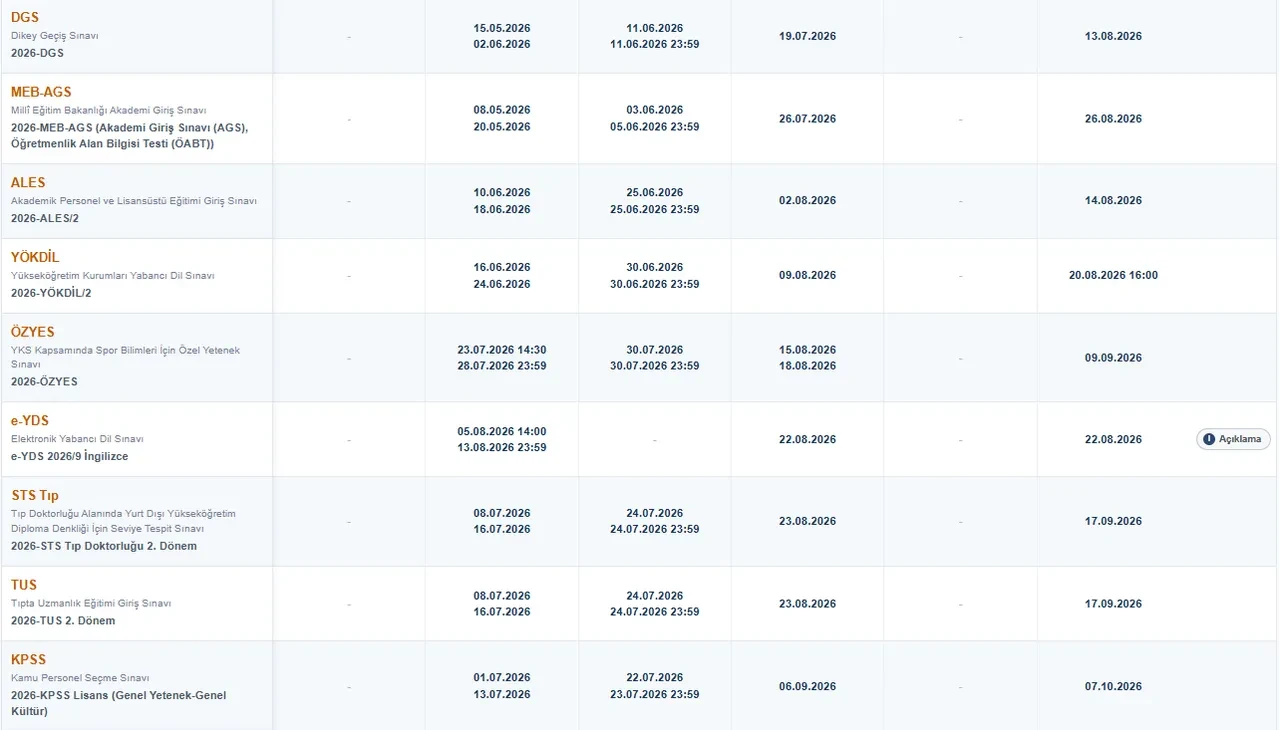Open the YÖKDİL exam entry
The width and height of the screenshot is (1280, 730).
pyautogui.click(x=35, y=257)
